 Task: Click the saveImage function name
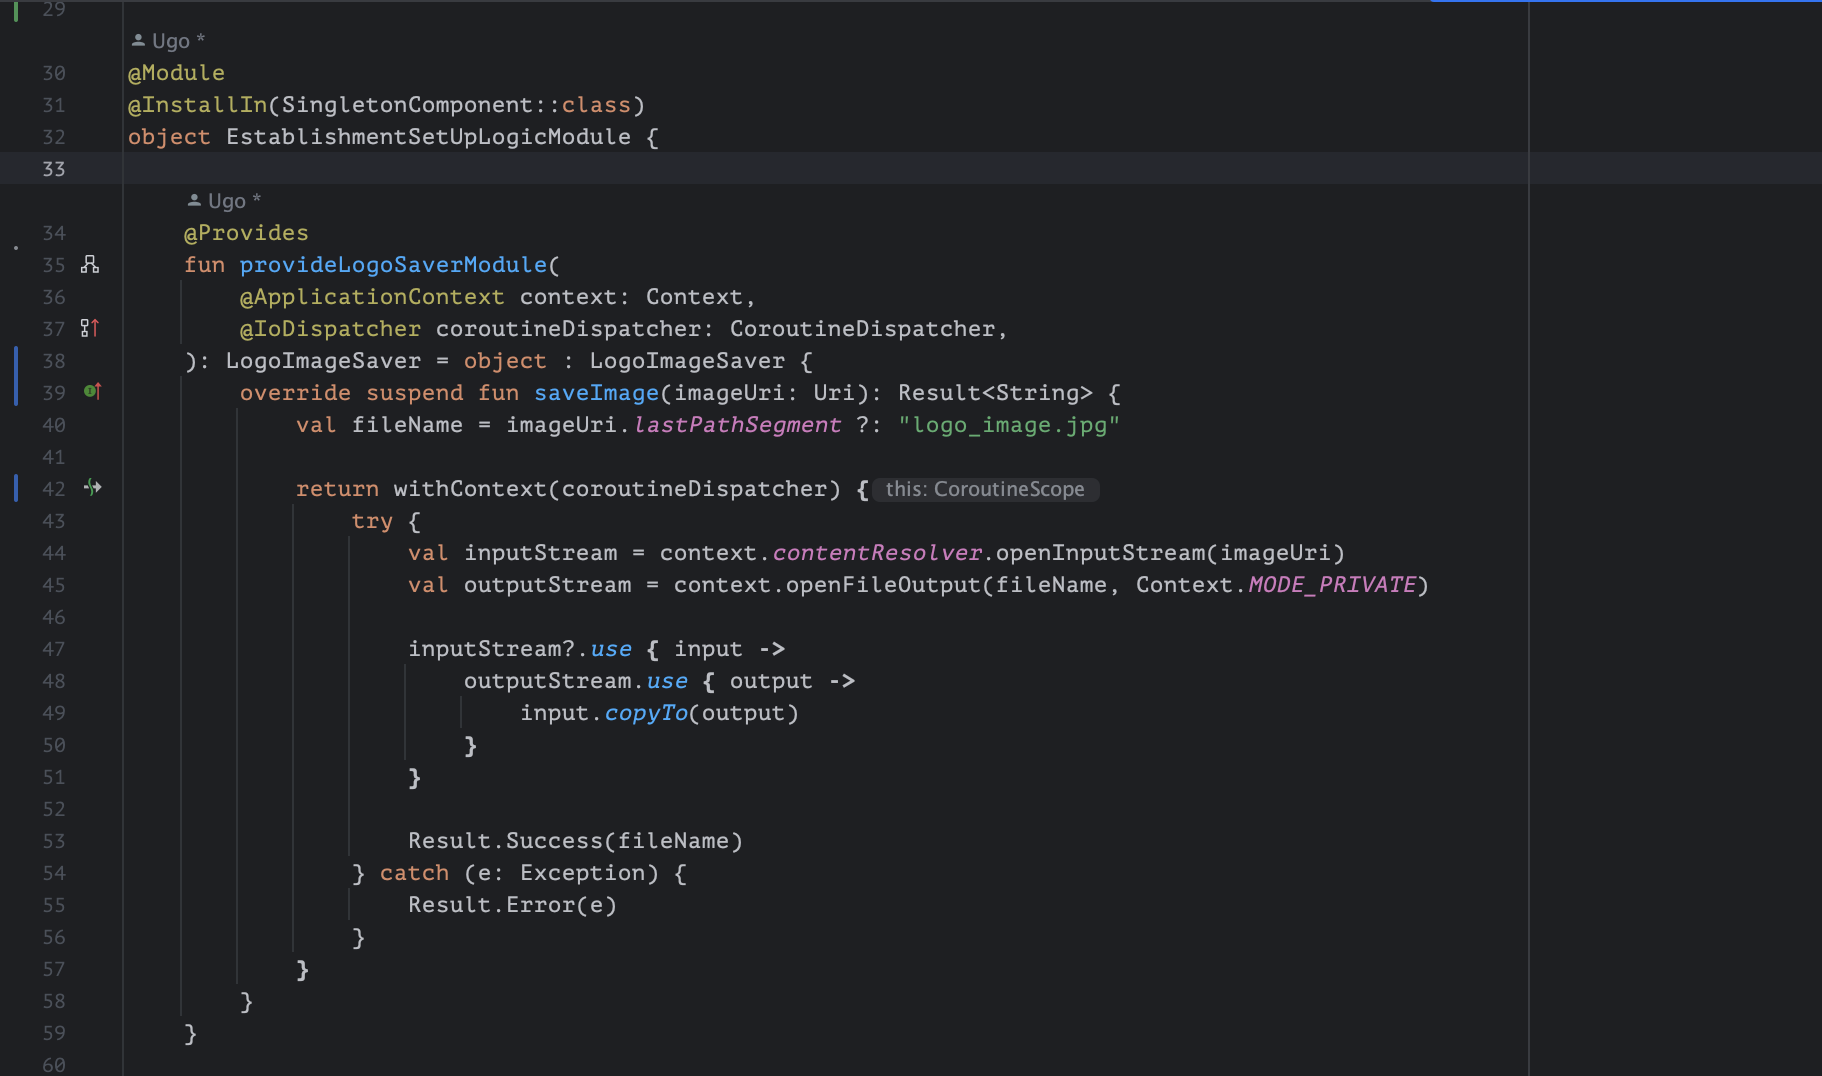(x=596, y=393)
